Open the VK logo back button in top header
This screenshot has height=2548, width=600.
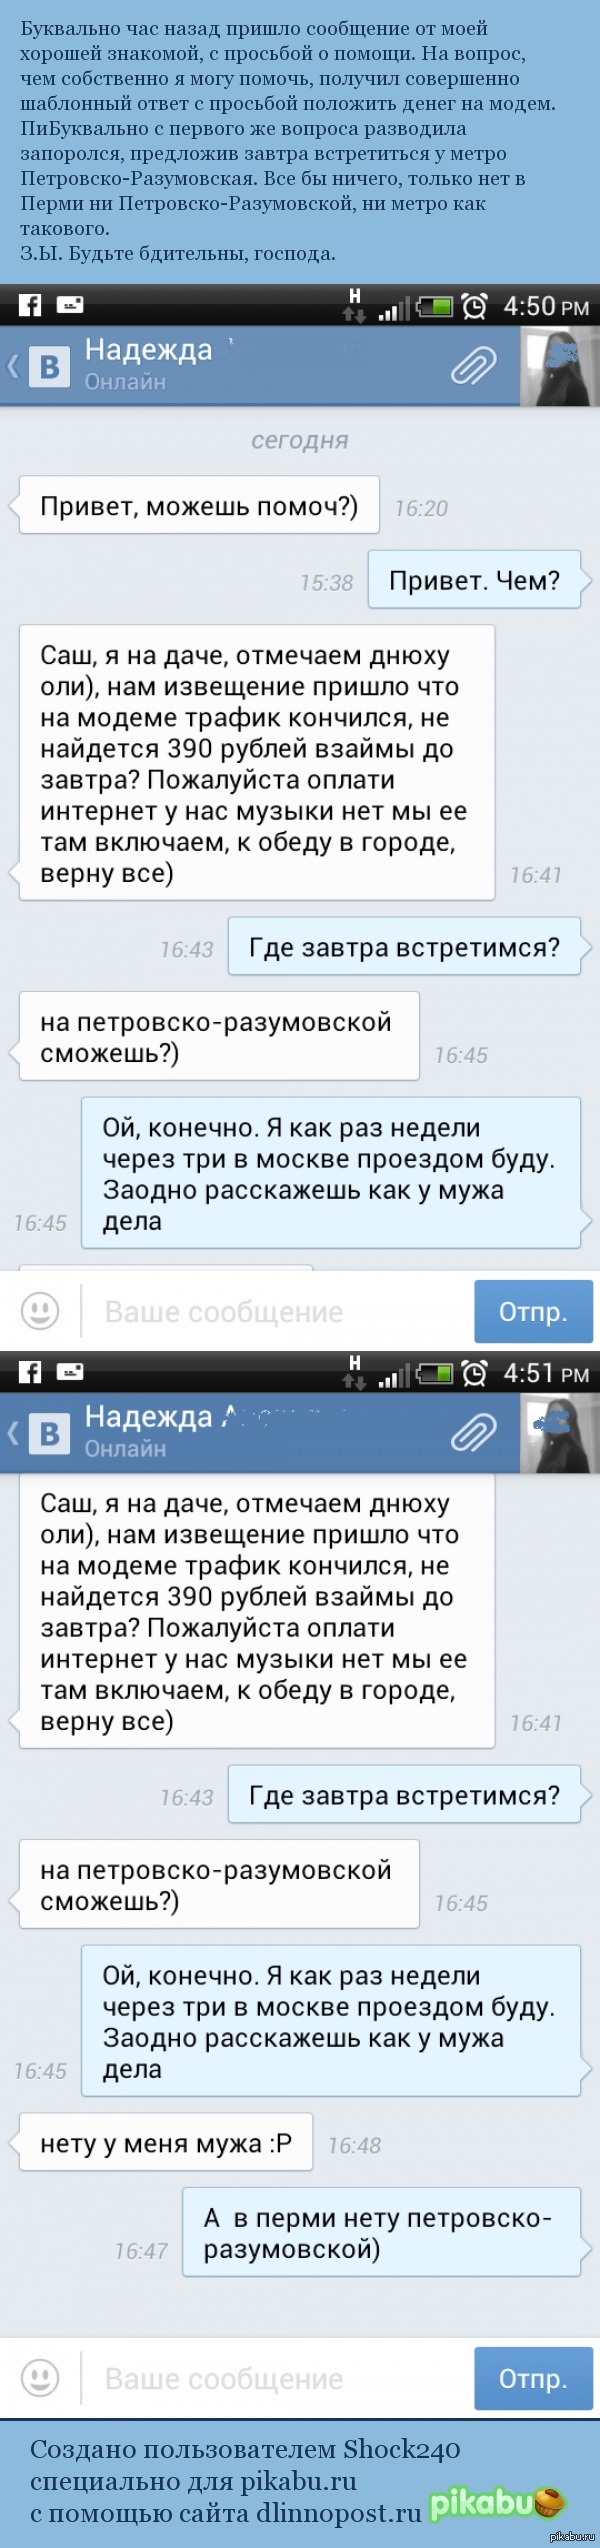point(41,366)
